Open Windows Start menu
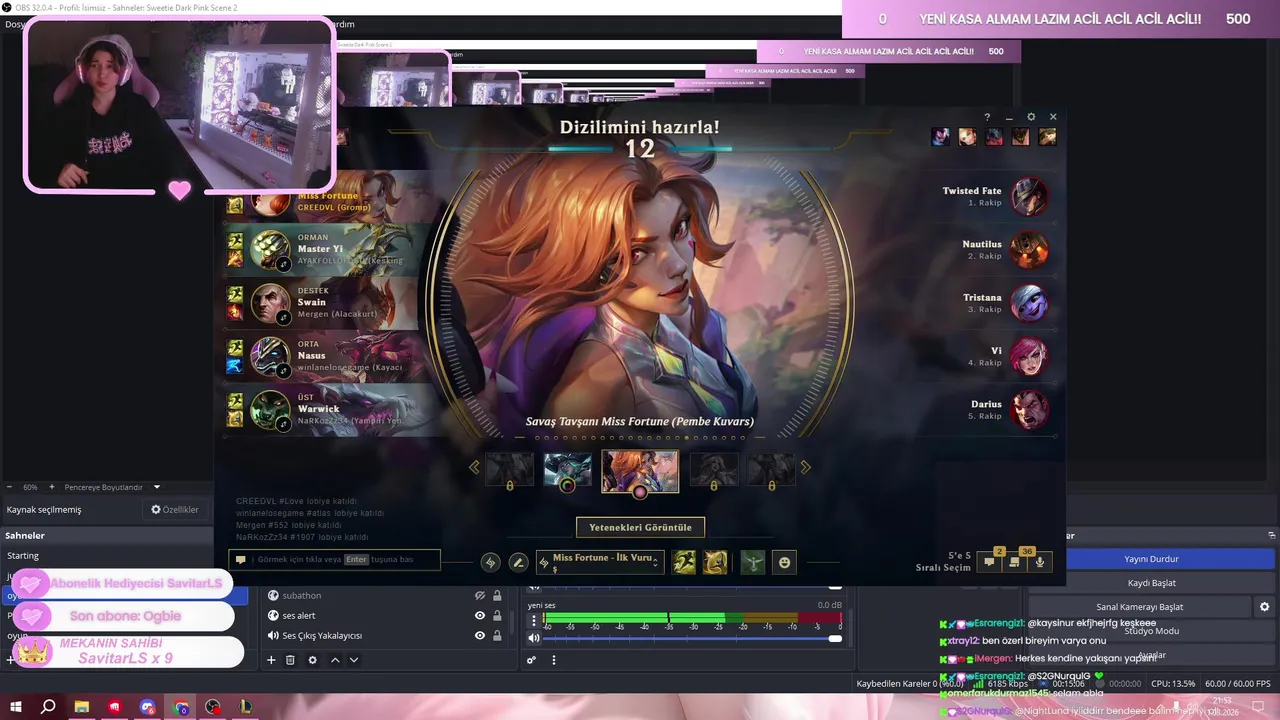Viewport: 1280px width, 720px height. pos(16,707)
